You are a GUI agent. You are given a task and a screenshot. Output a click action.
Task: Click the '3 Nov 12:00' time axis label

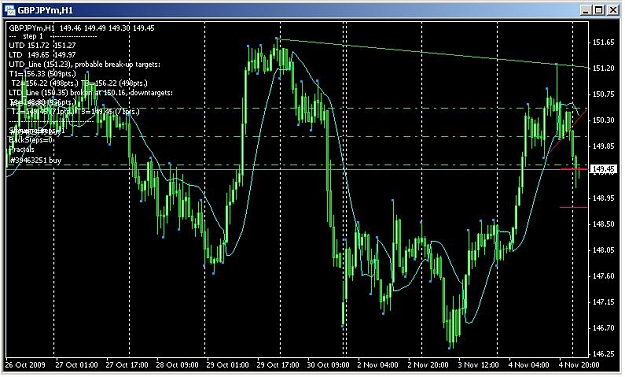(x=478, y=365)
